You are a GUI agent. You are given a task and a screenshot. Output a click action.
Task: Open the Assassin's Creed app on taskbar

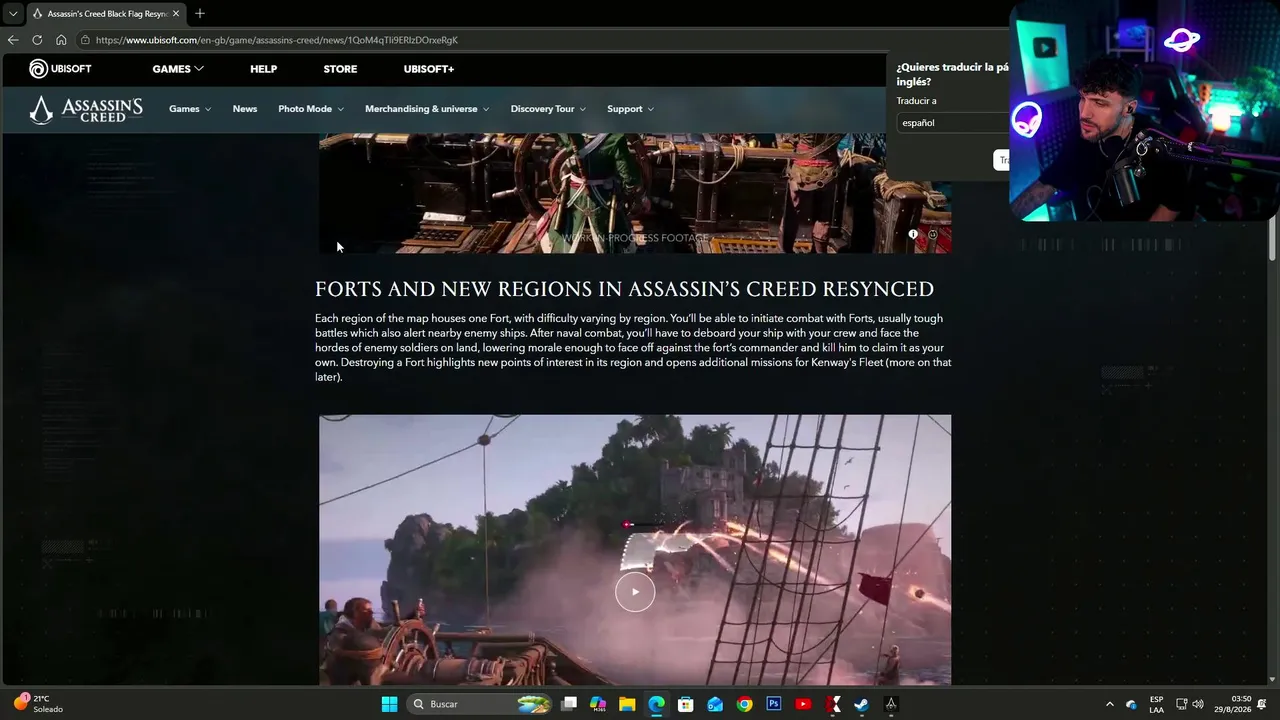[891, 704]
